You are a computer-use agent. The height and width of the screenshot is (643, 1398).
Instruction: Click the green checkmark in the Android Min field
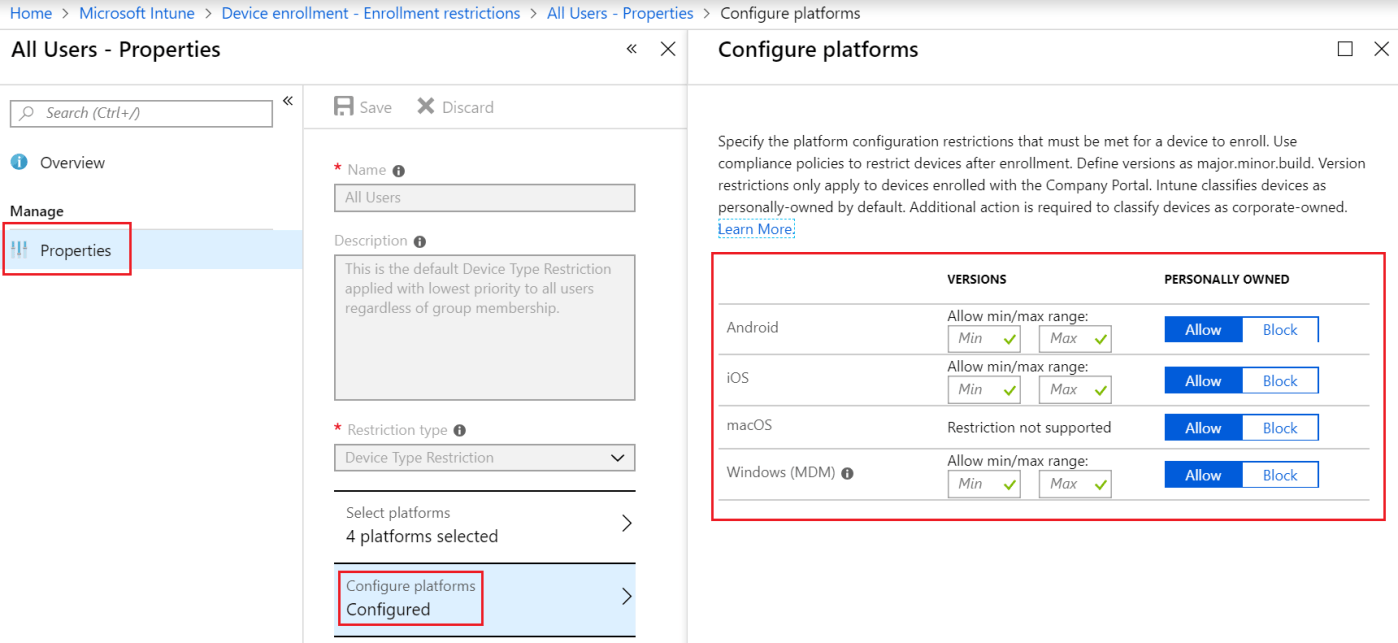pos(1009,338)
